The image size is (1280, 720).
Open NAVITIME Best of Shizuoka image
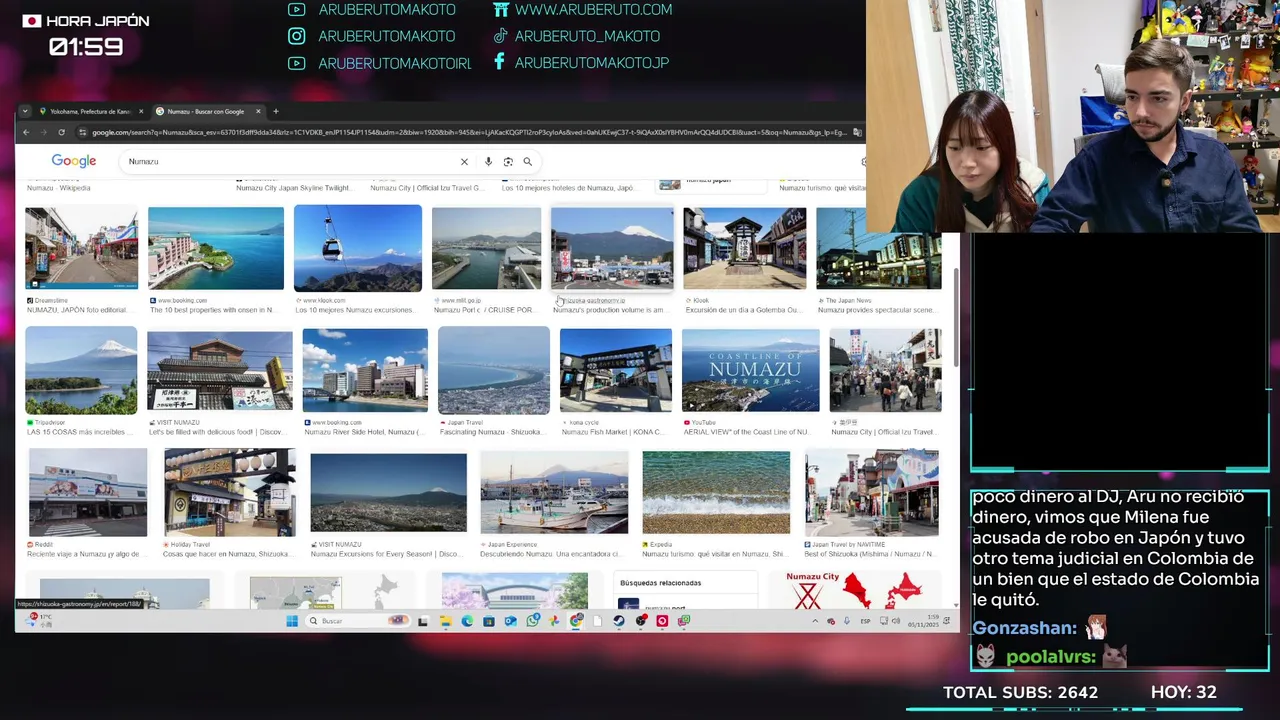pyautogui.click(x=872, y=492)
